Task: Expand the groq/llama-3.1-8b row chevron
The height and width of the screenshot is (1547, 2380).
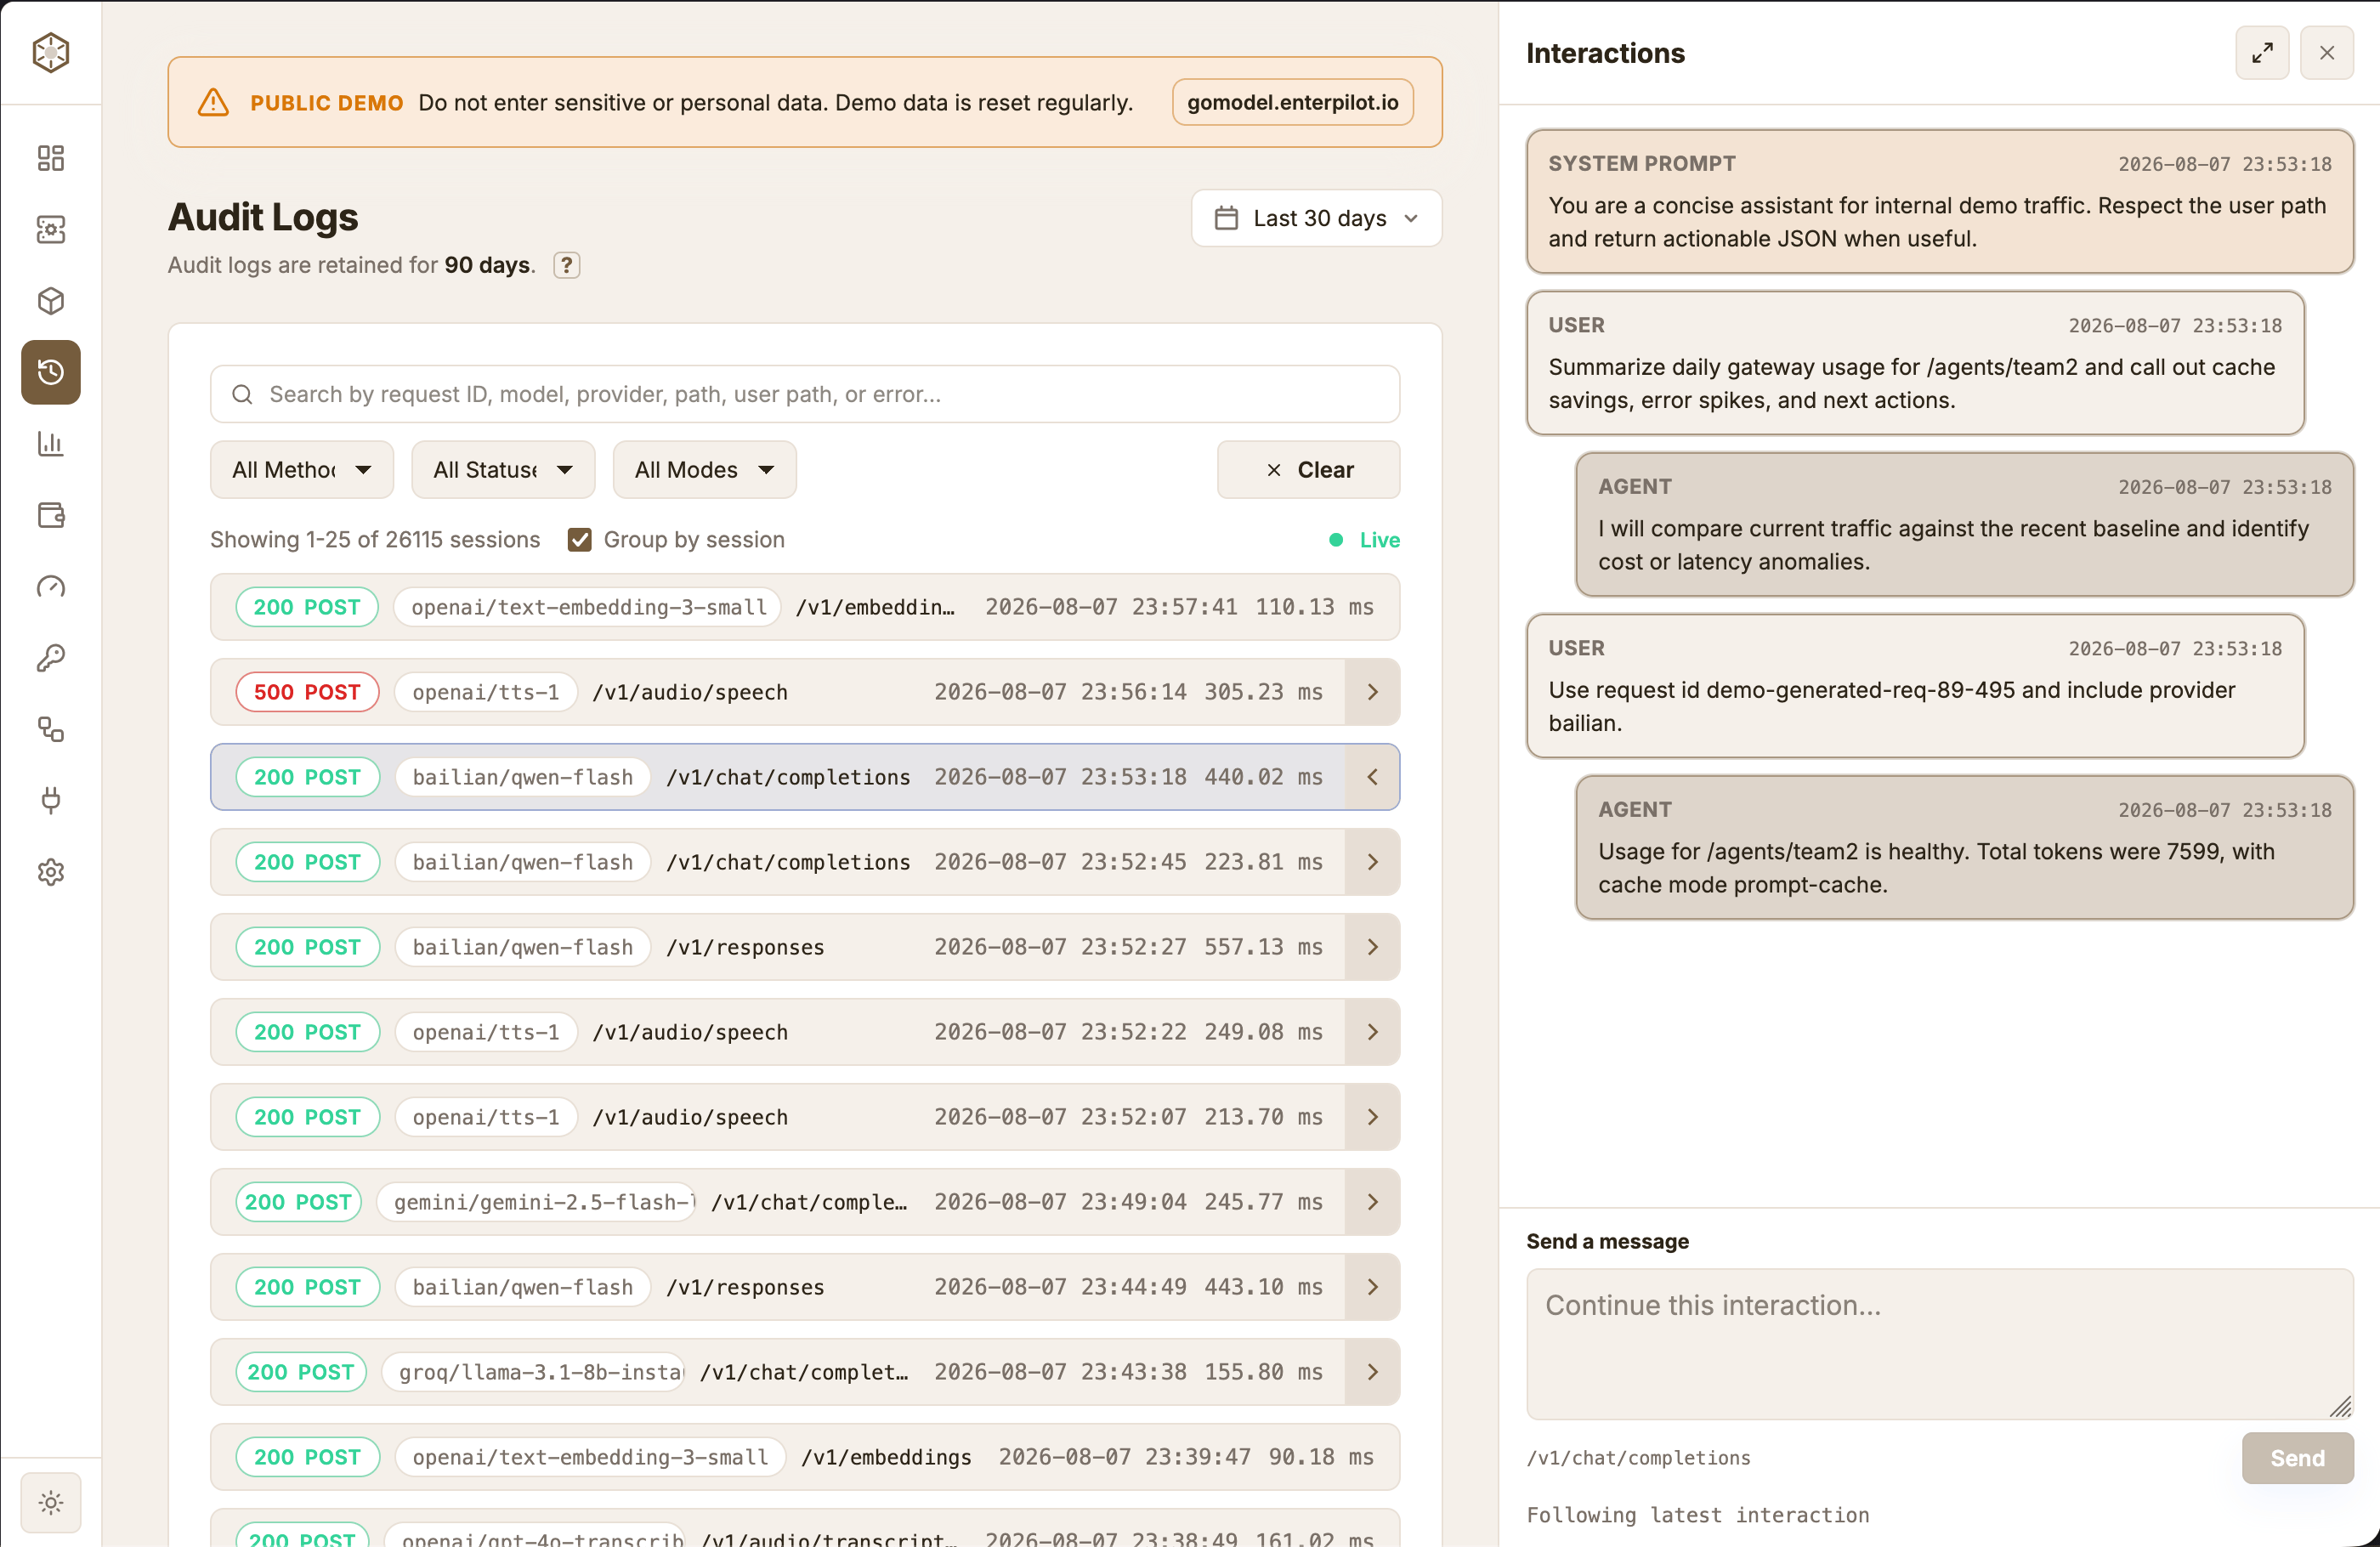Action: tap(1372, 1372)
